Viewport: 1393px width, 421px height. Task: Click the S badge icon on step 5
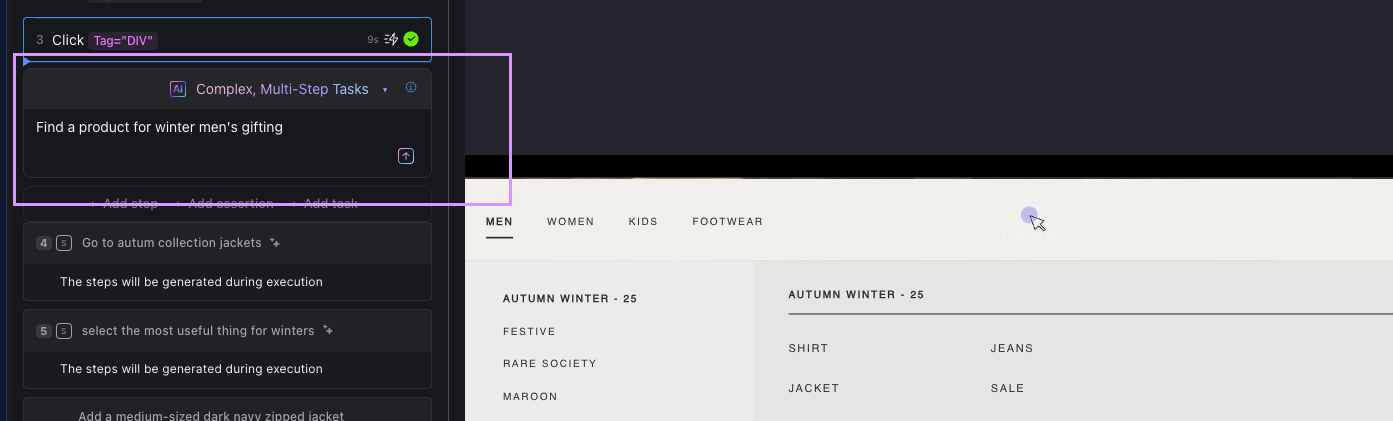click(64, 331)
